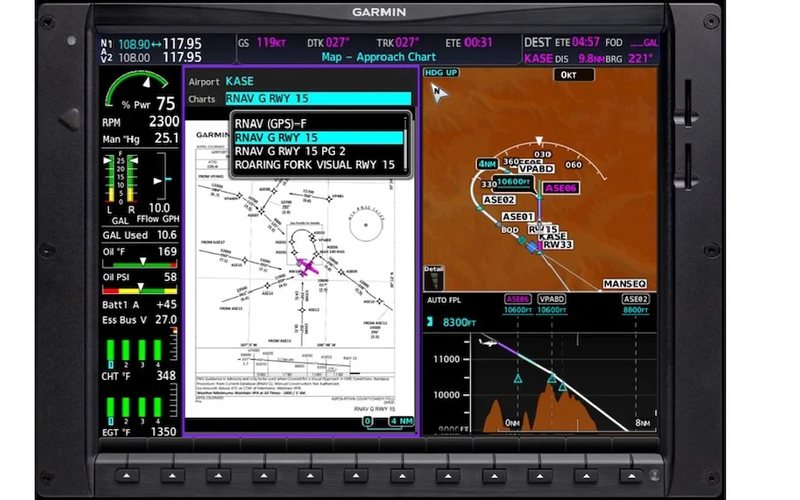The height and width of the screenshot is (500, 800).
Task: Click the RW33 runway label on map
Action: point(557,245)
